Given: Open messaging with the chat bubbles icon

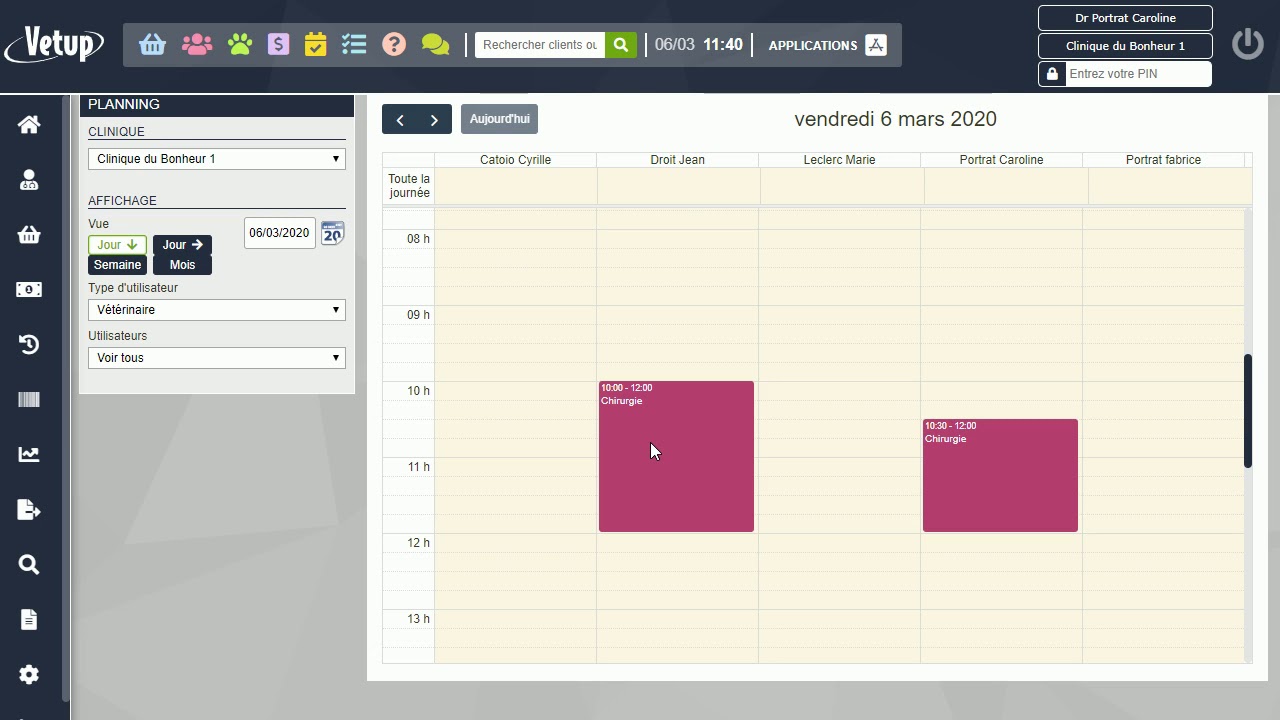Looking at the screenshot, I should pyautogui.click(x=434, y=44).
